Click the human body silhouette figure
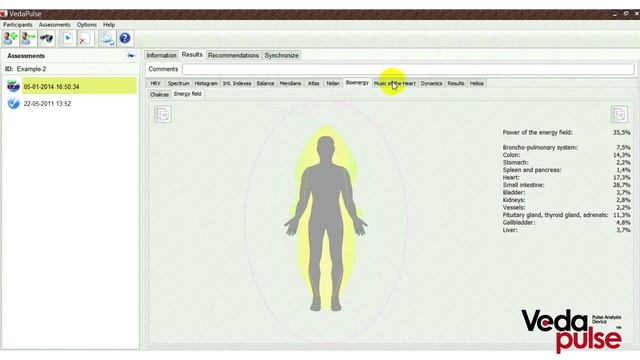This screenshot has width=640, height=360. (326, 224)
